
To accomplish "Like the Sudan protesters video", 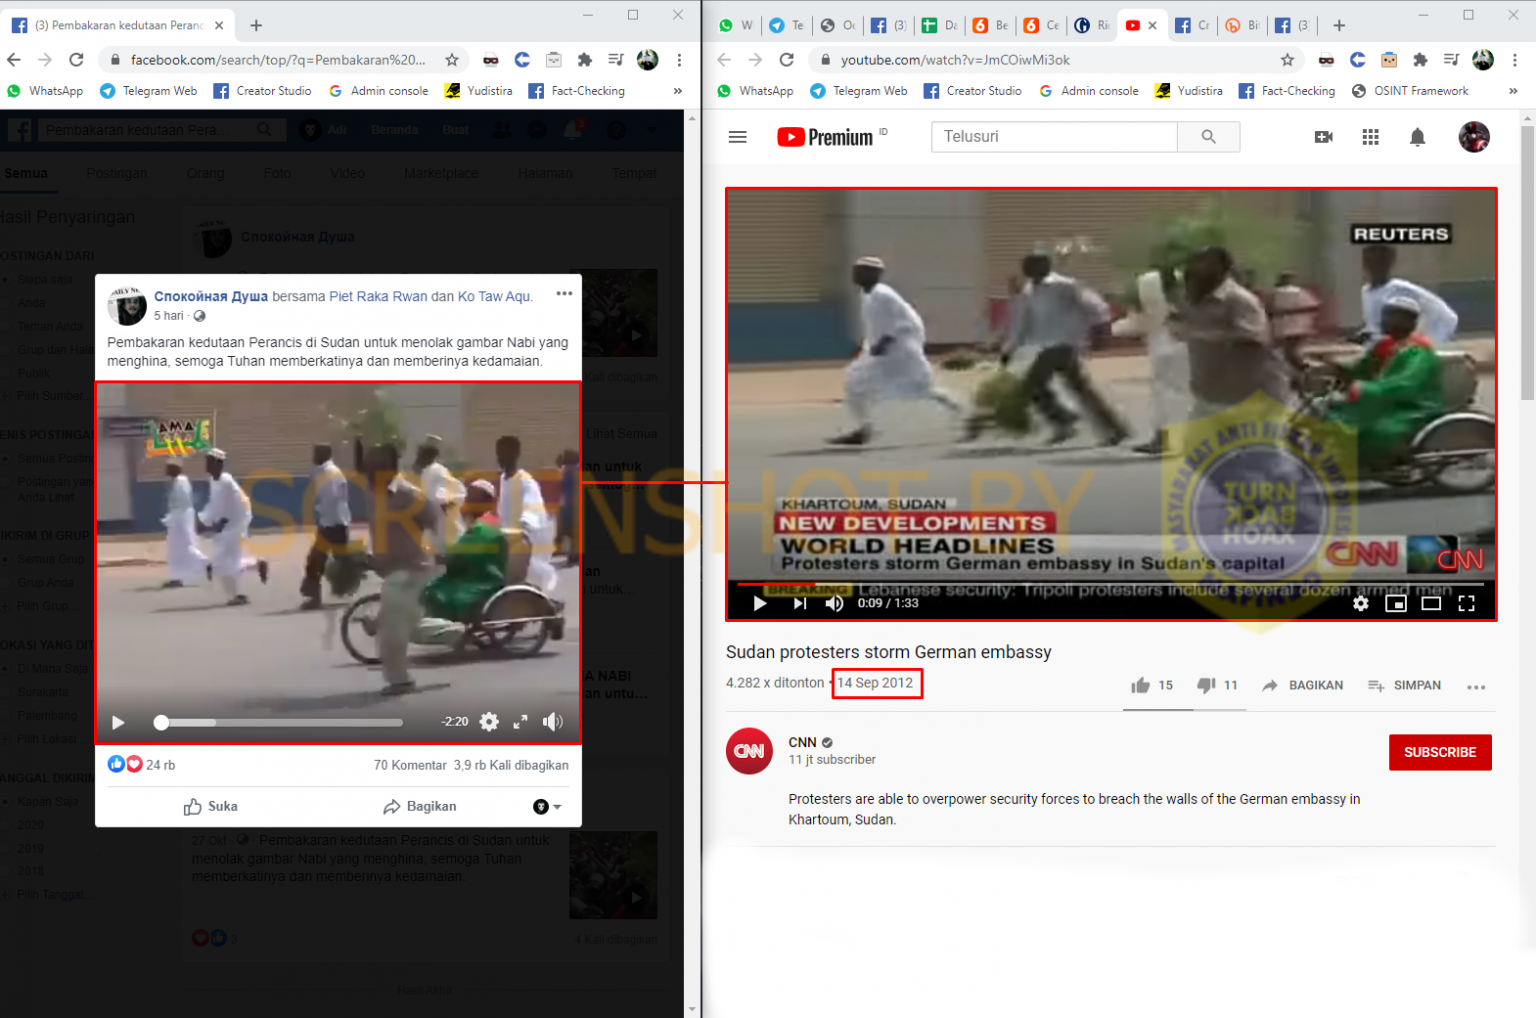I will coord(1152,685).
